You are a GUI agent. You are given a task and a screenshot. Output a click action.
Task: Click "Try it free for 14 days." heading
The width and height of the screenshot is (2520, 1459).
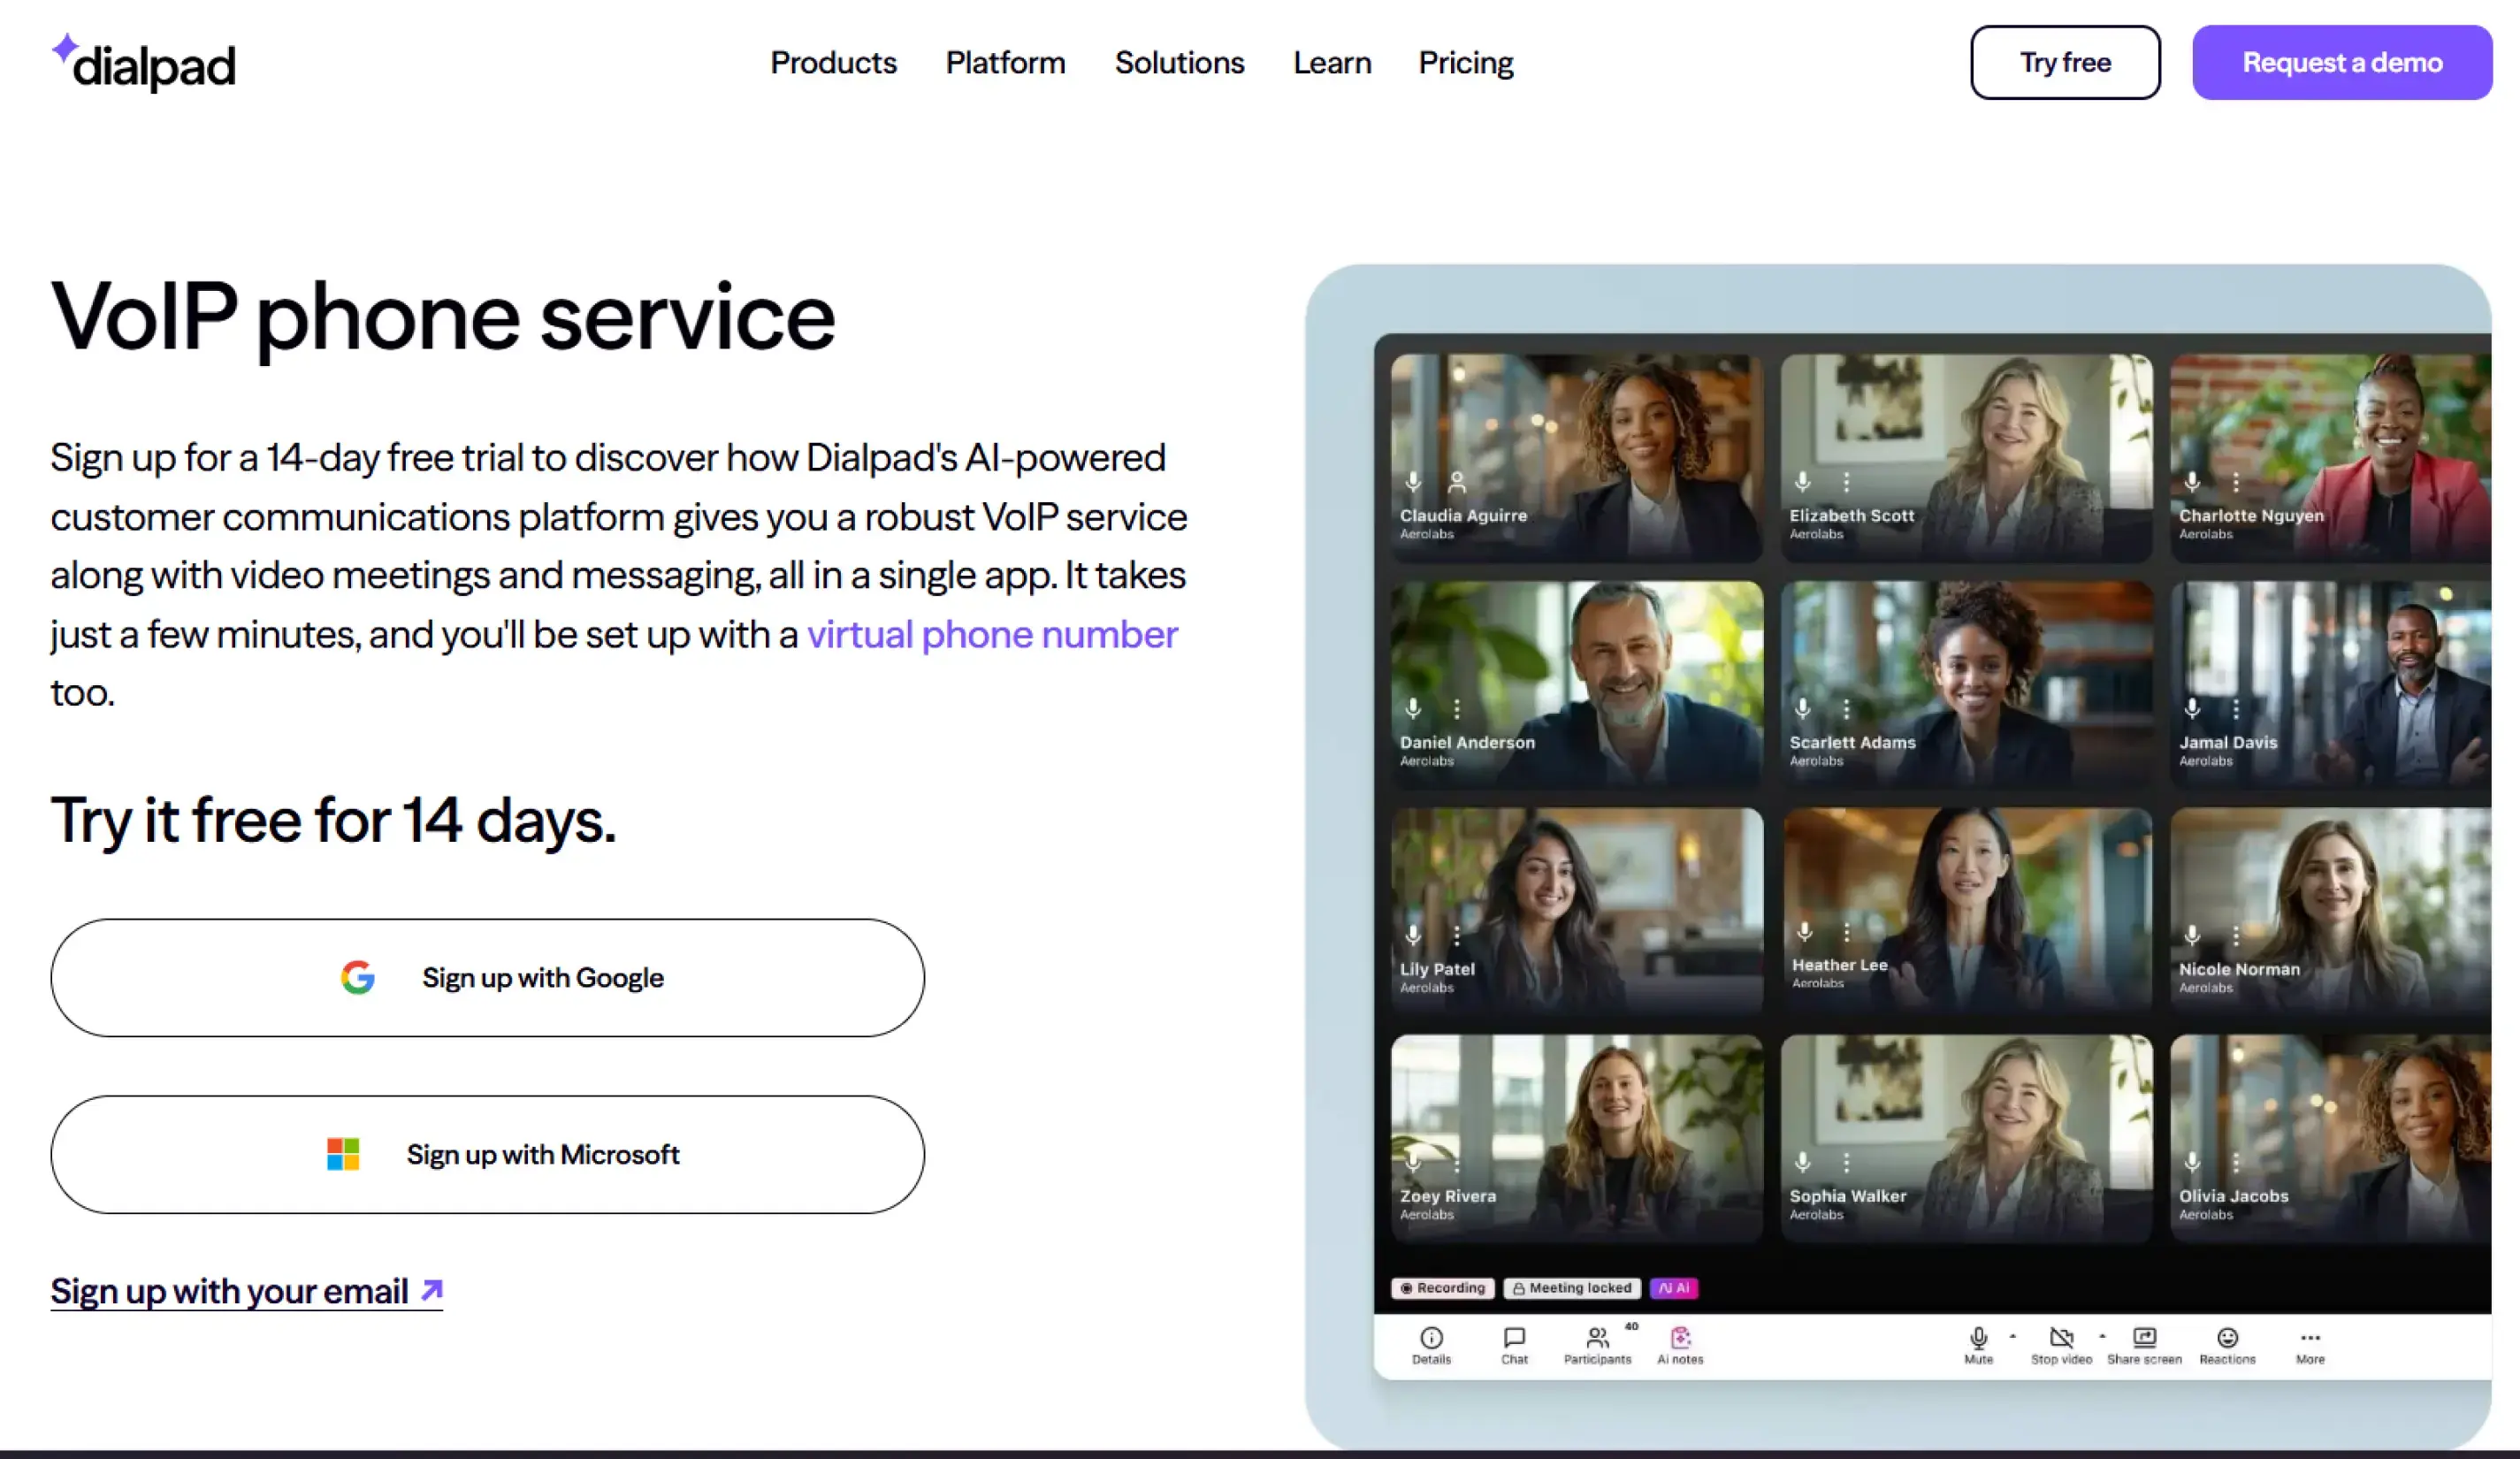(333, 821)
